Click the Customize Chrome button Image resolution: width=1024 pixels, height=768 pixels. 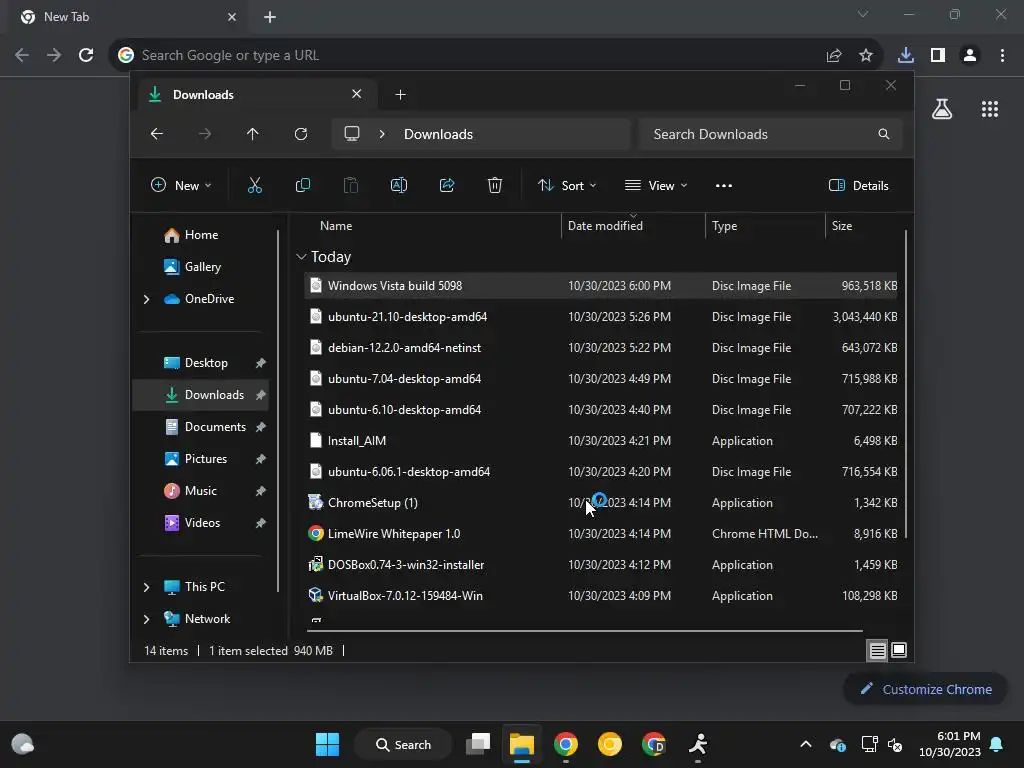coord(925,689)
